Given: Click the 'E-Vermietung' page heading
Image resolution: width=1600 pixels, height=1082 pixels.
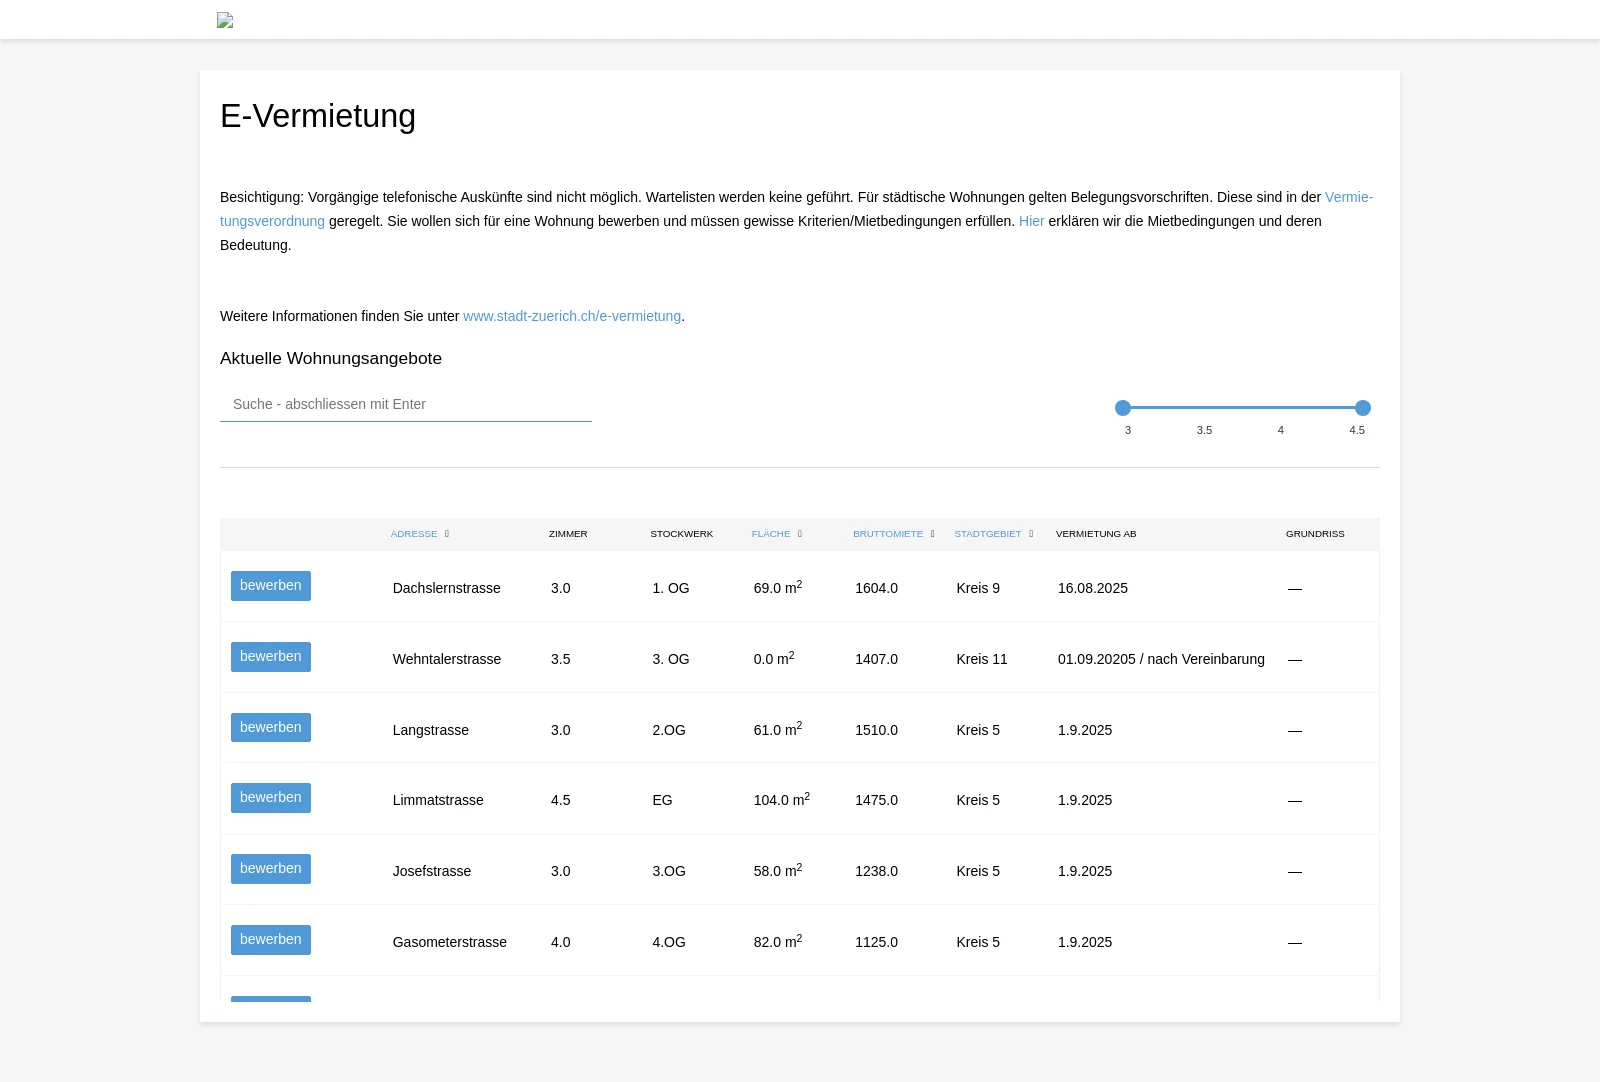Looking at the screenshot, I should (318, 116).
